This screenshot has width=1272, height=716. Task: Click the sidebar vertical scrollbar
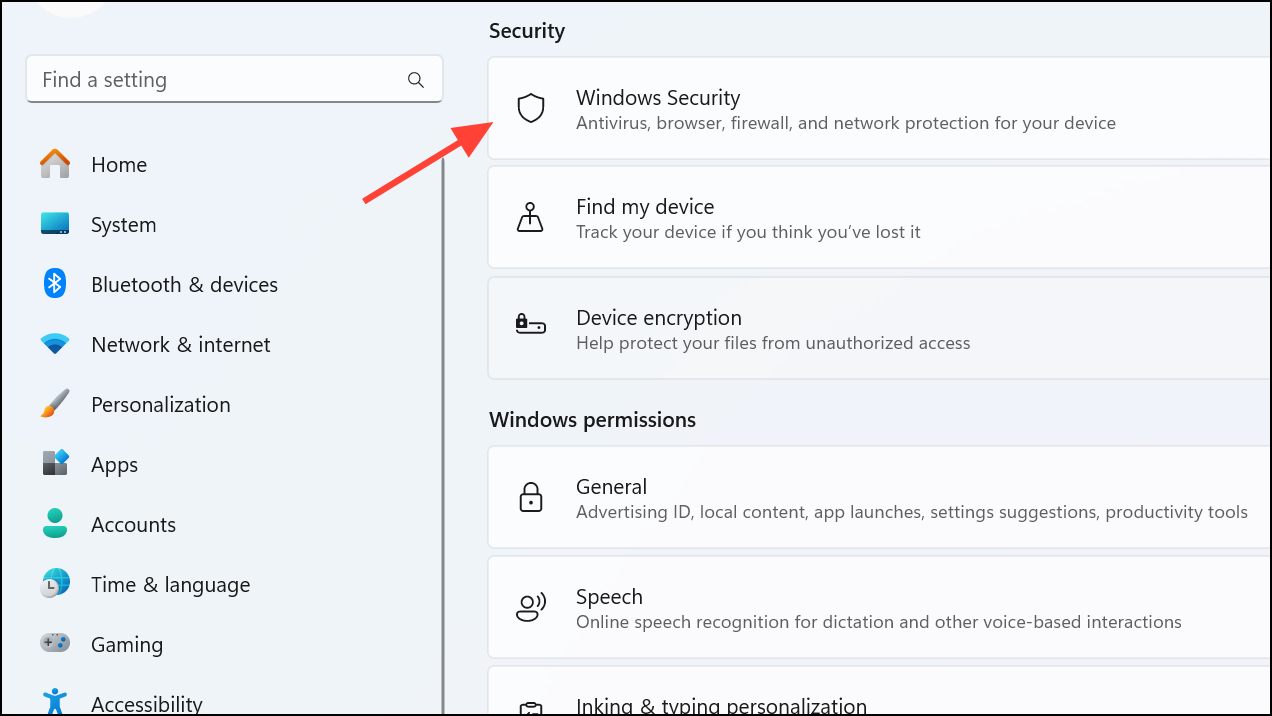pos(443,435)
